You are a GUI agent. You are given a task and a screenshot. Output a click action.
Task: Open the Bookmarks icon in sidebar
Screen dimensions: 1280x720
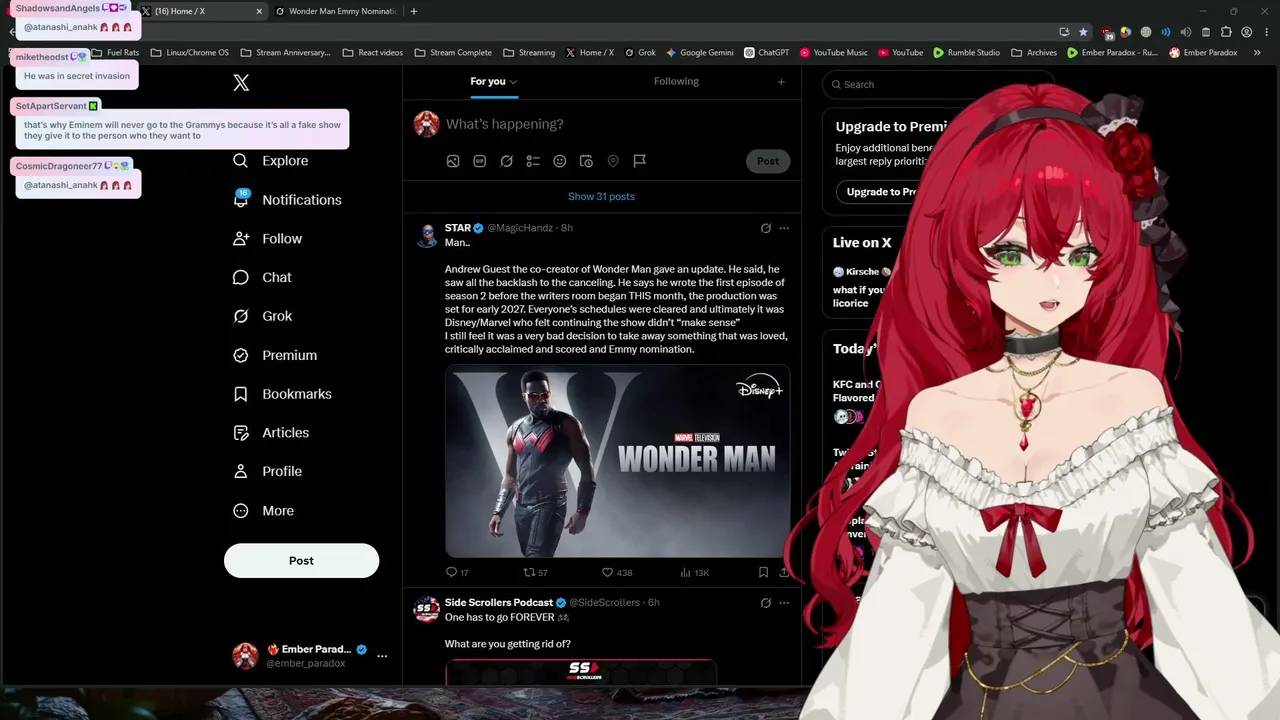click(241, 394)
